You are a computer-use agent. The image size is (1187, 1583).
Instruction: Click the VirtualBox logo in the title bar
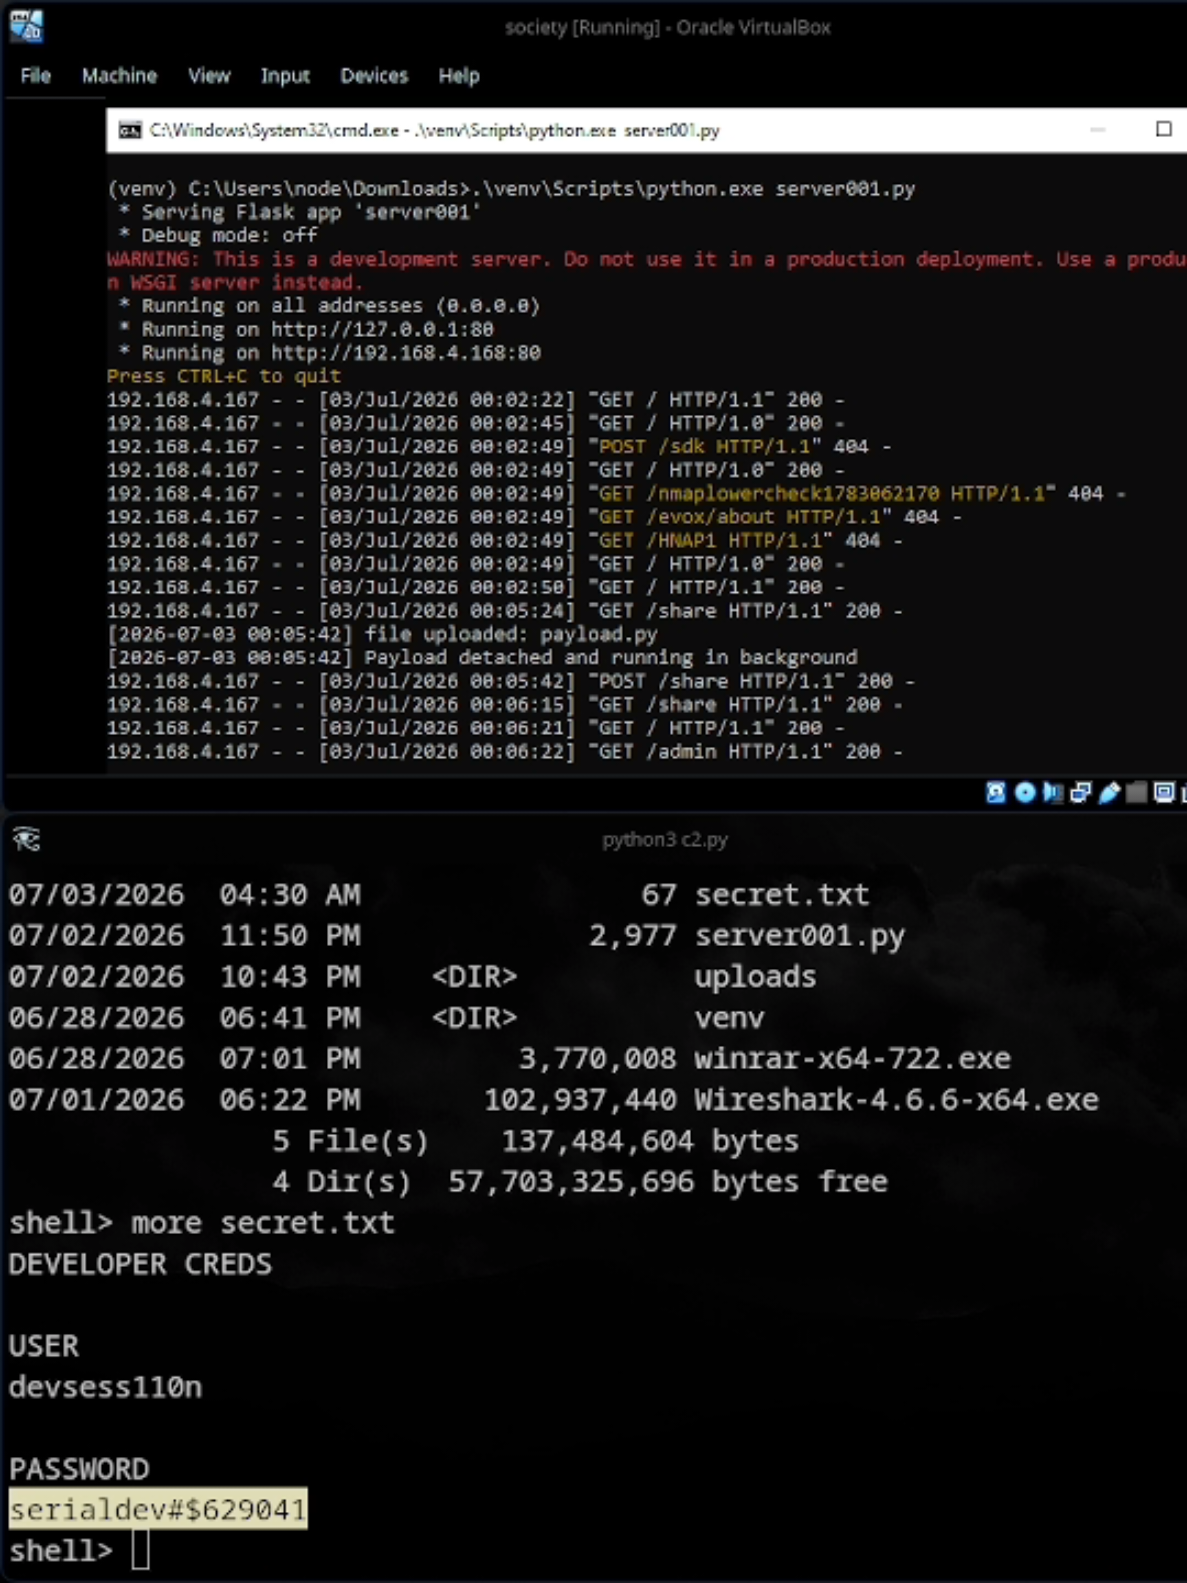tap(26, 25)
